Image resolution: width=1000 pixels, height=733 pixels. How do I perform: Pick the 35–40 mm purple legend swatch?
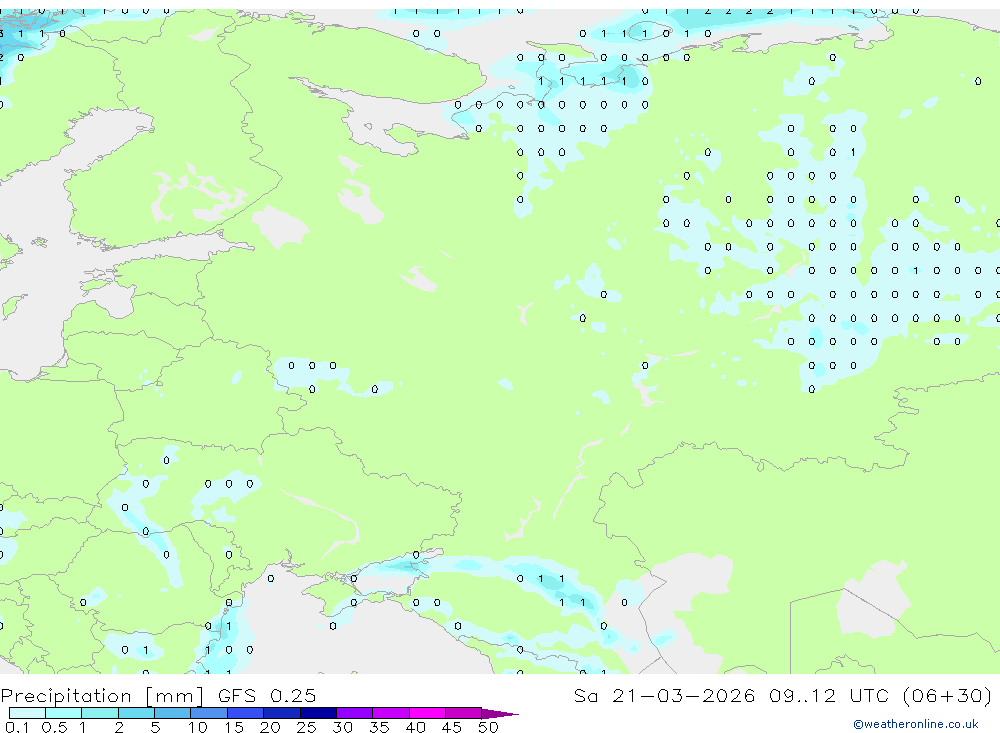coord(391,713)
